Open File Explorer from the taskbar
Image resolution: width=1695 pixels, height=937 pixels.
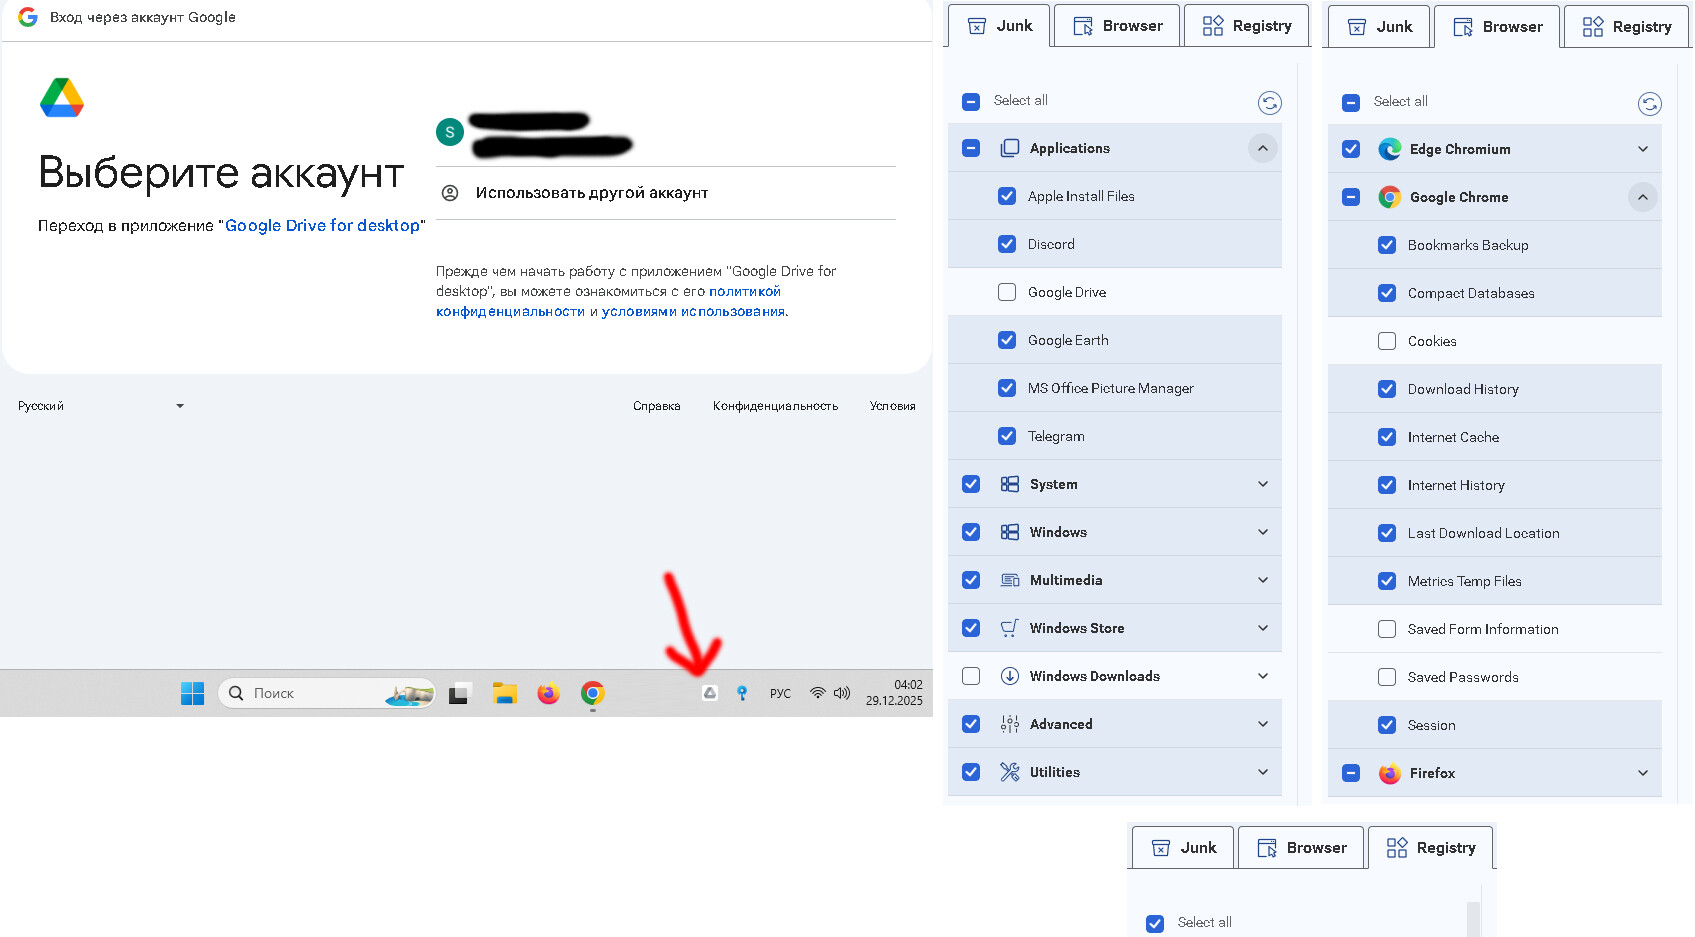(x=504, y=693)
